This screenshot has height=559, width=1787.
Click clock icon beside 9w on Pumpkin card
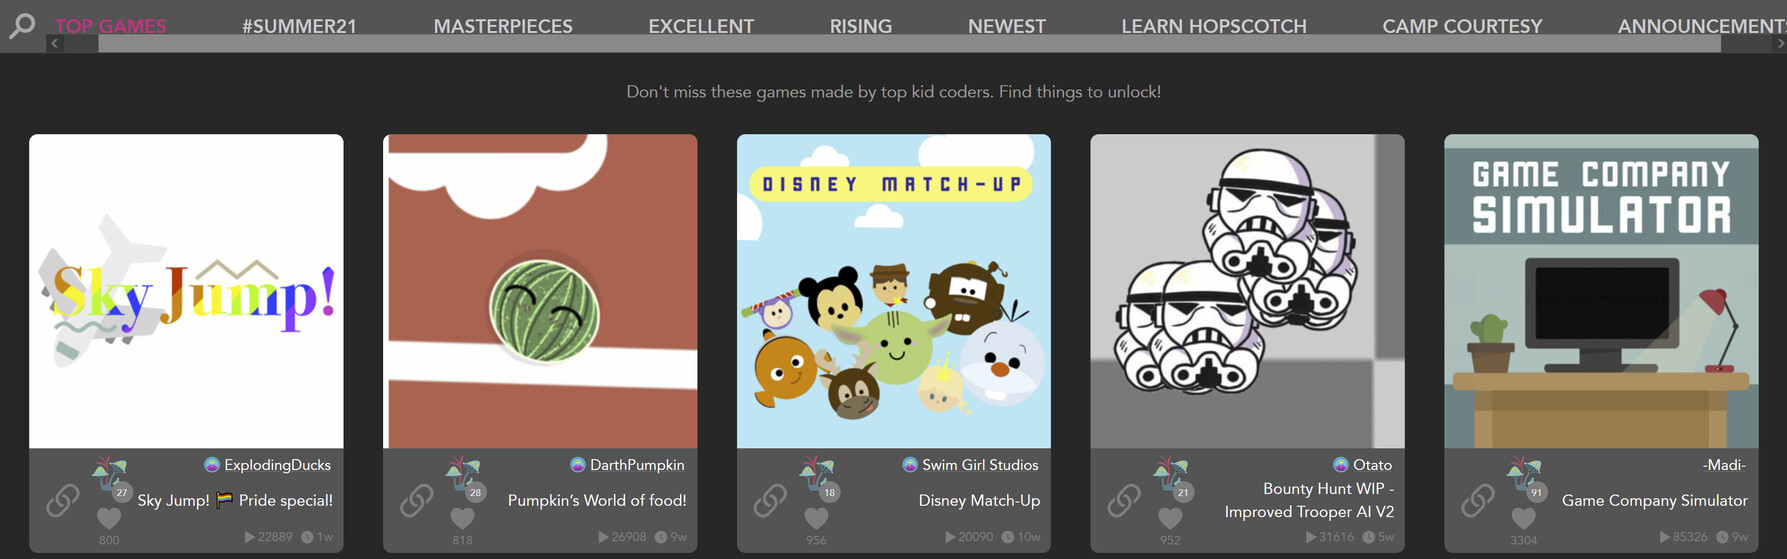(x=661, y=537)
